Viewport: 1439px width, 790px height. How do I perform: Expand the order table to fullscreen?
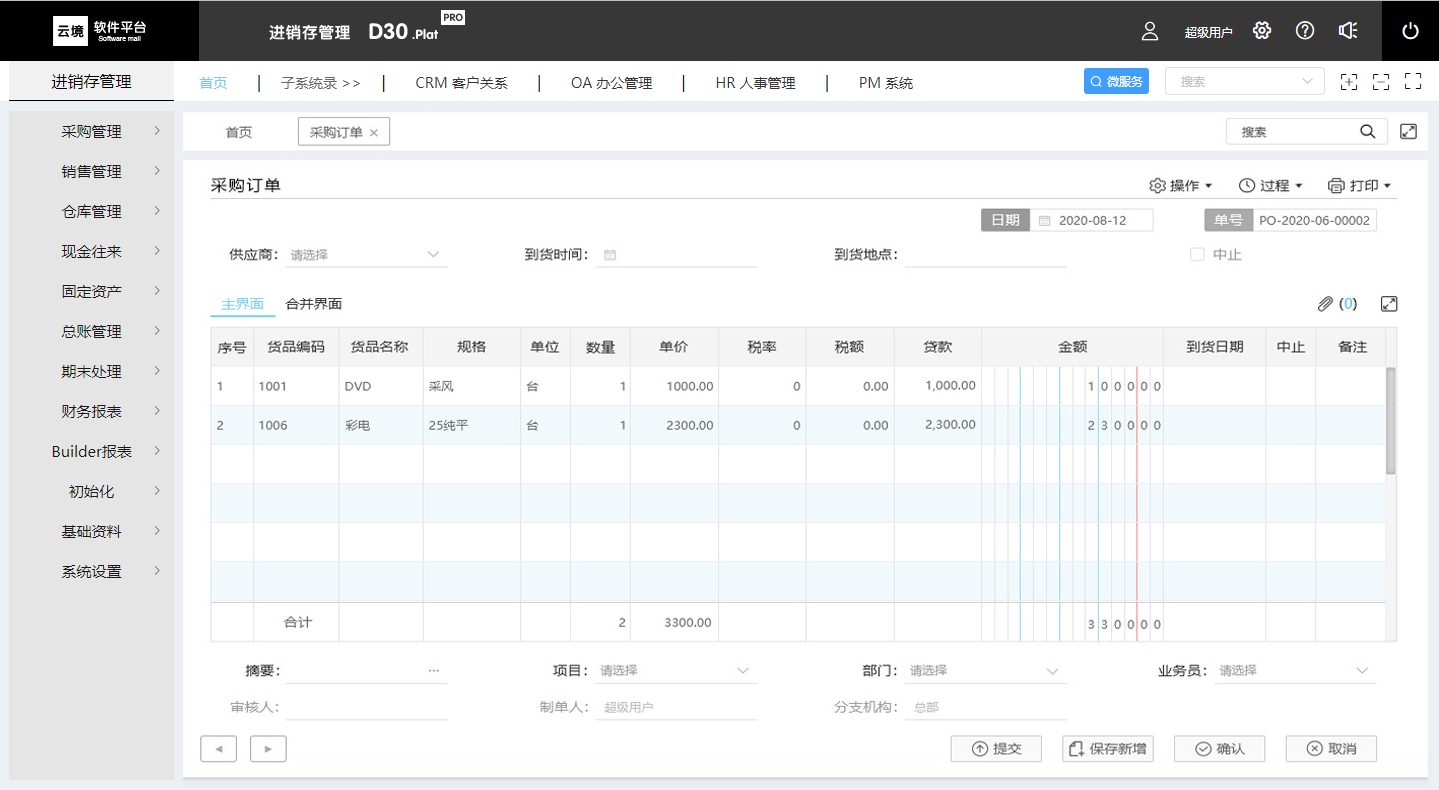(1388, 304)
